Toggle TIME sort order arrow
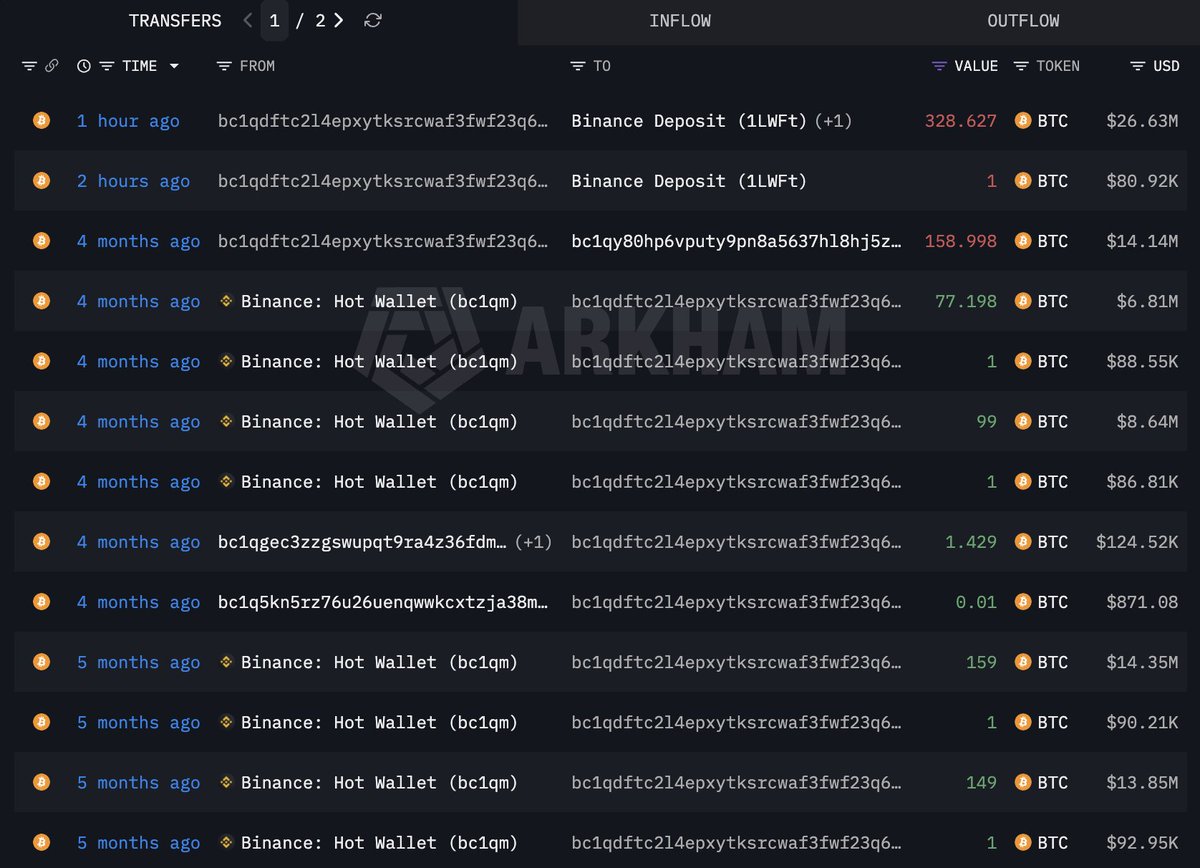 174,66
